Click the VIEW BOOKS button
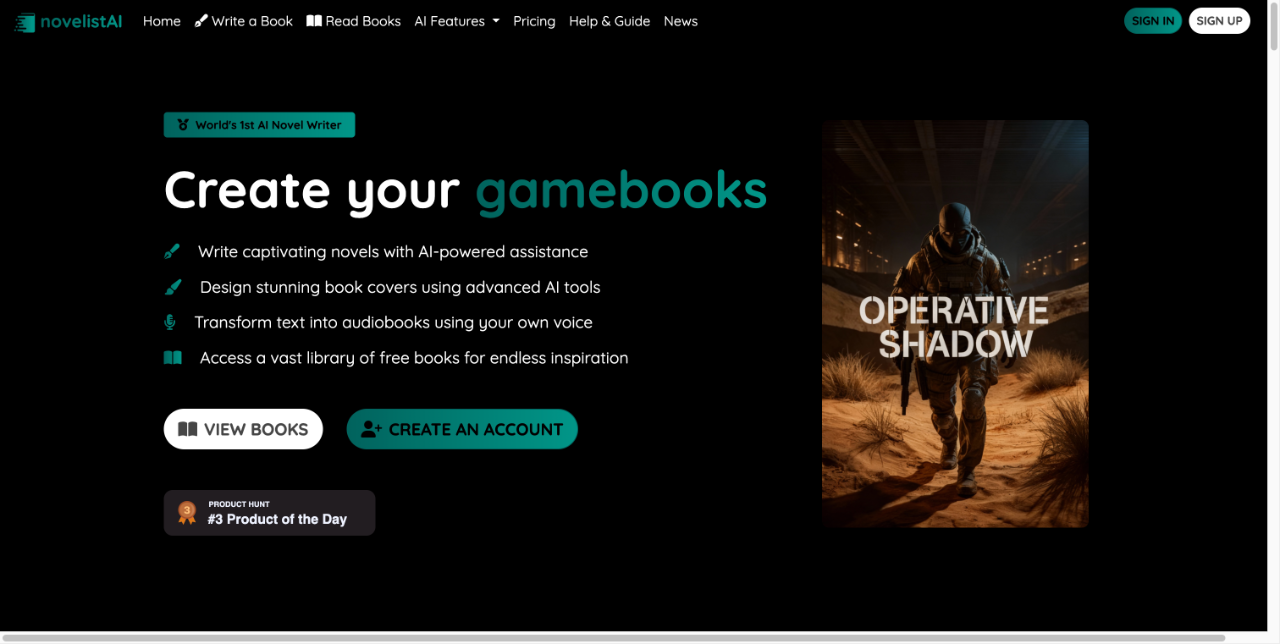This screenshot has width=1280, height=644. pos(243,429)
